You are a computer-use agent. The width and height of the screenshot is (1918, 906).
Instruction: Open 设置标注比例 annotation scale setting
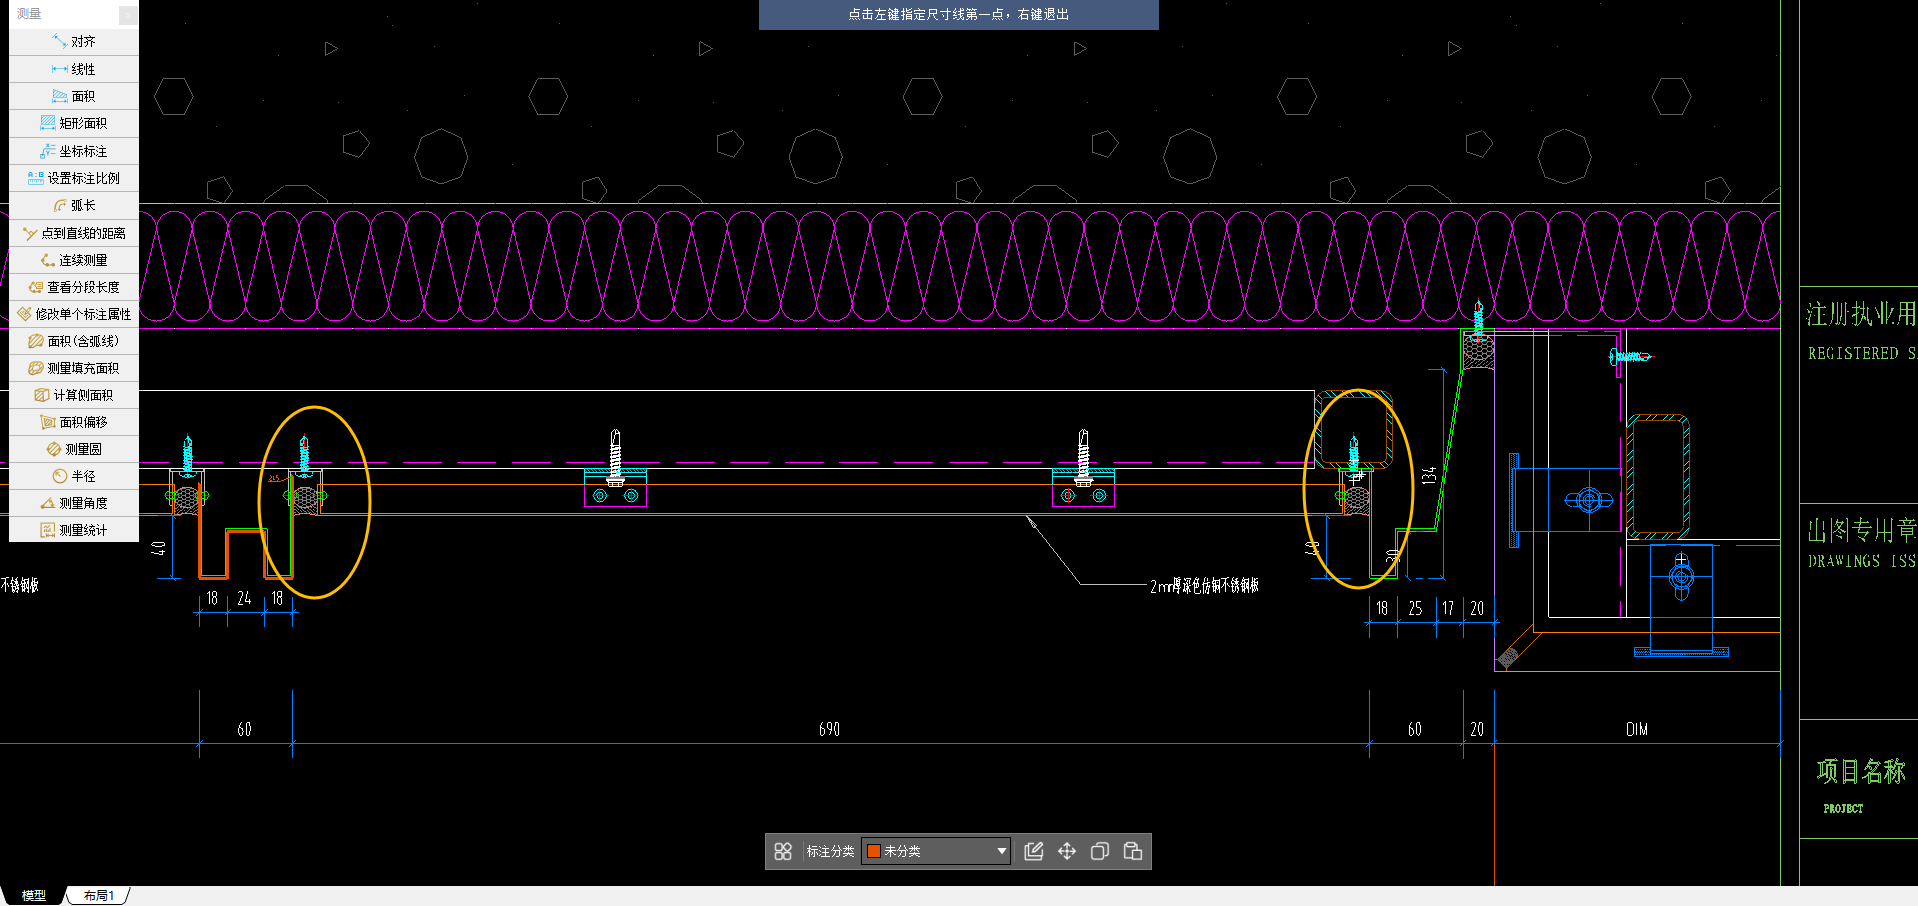tap(74, 178)
